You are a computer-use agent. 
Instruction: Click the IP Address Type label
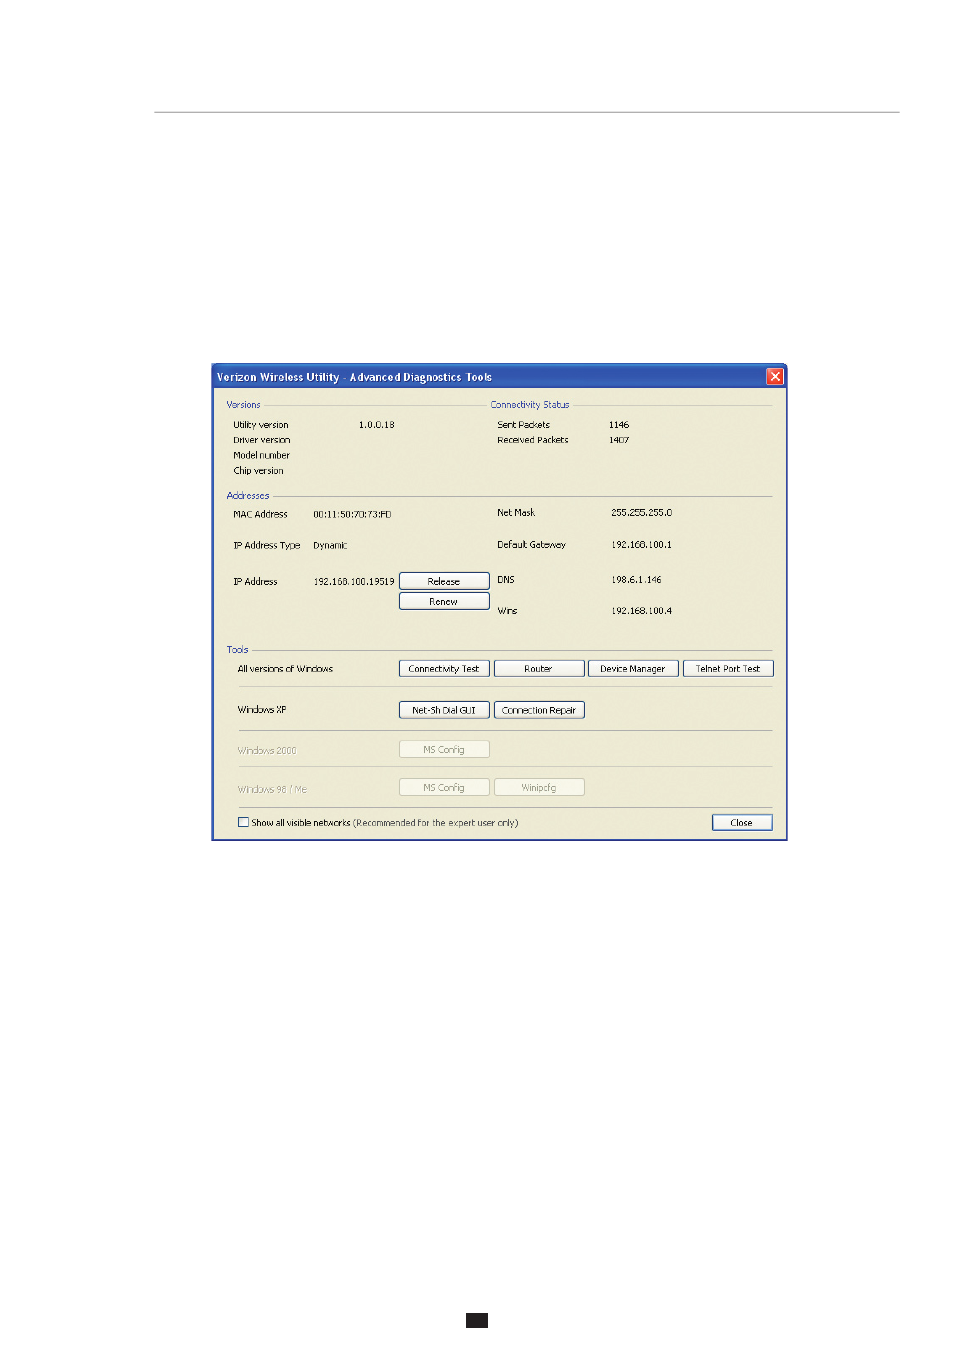pyautogui.click(x=267, y=545)
